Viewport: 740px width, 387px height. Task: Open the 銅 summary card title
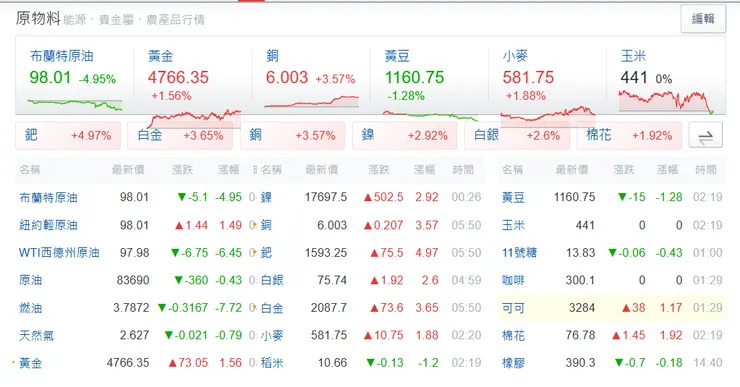pos(272,56)
